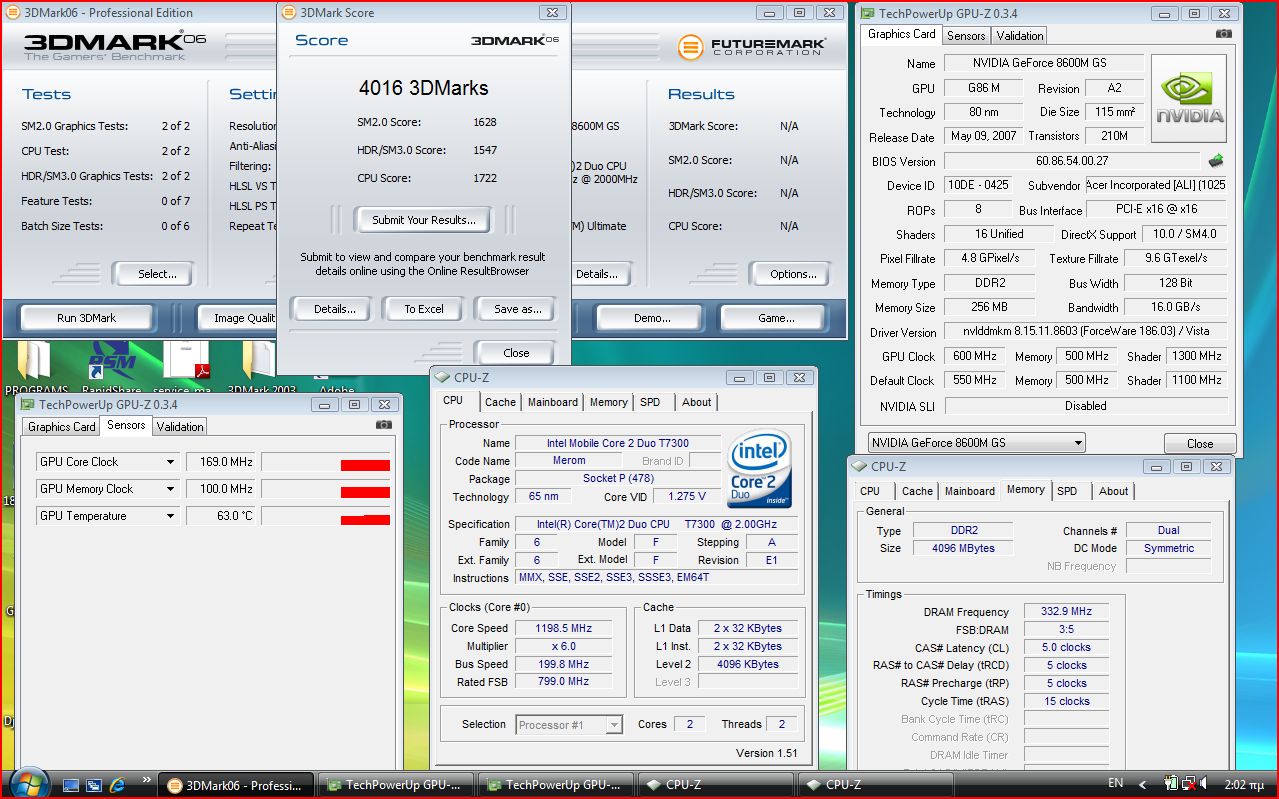Click the Futuremark Corporation logo

click(x=752, y=47)
